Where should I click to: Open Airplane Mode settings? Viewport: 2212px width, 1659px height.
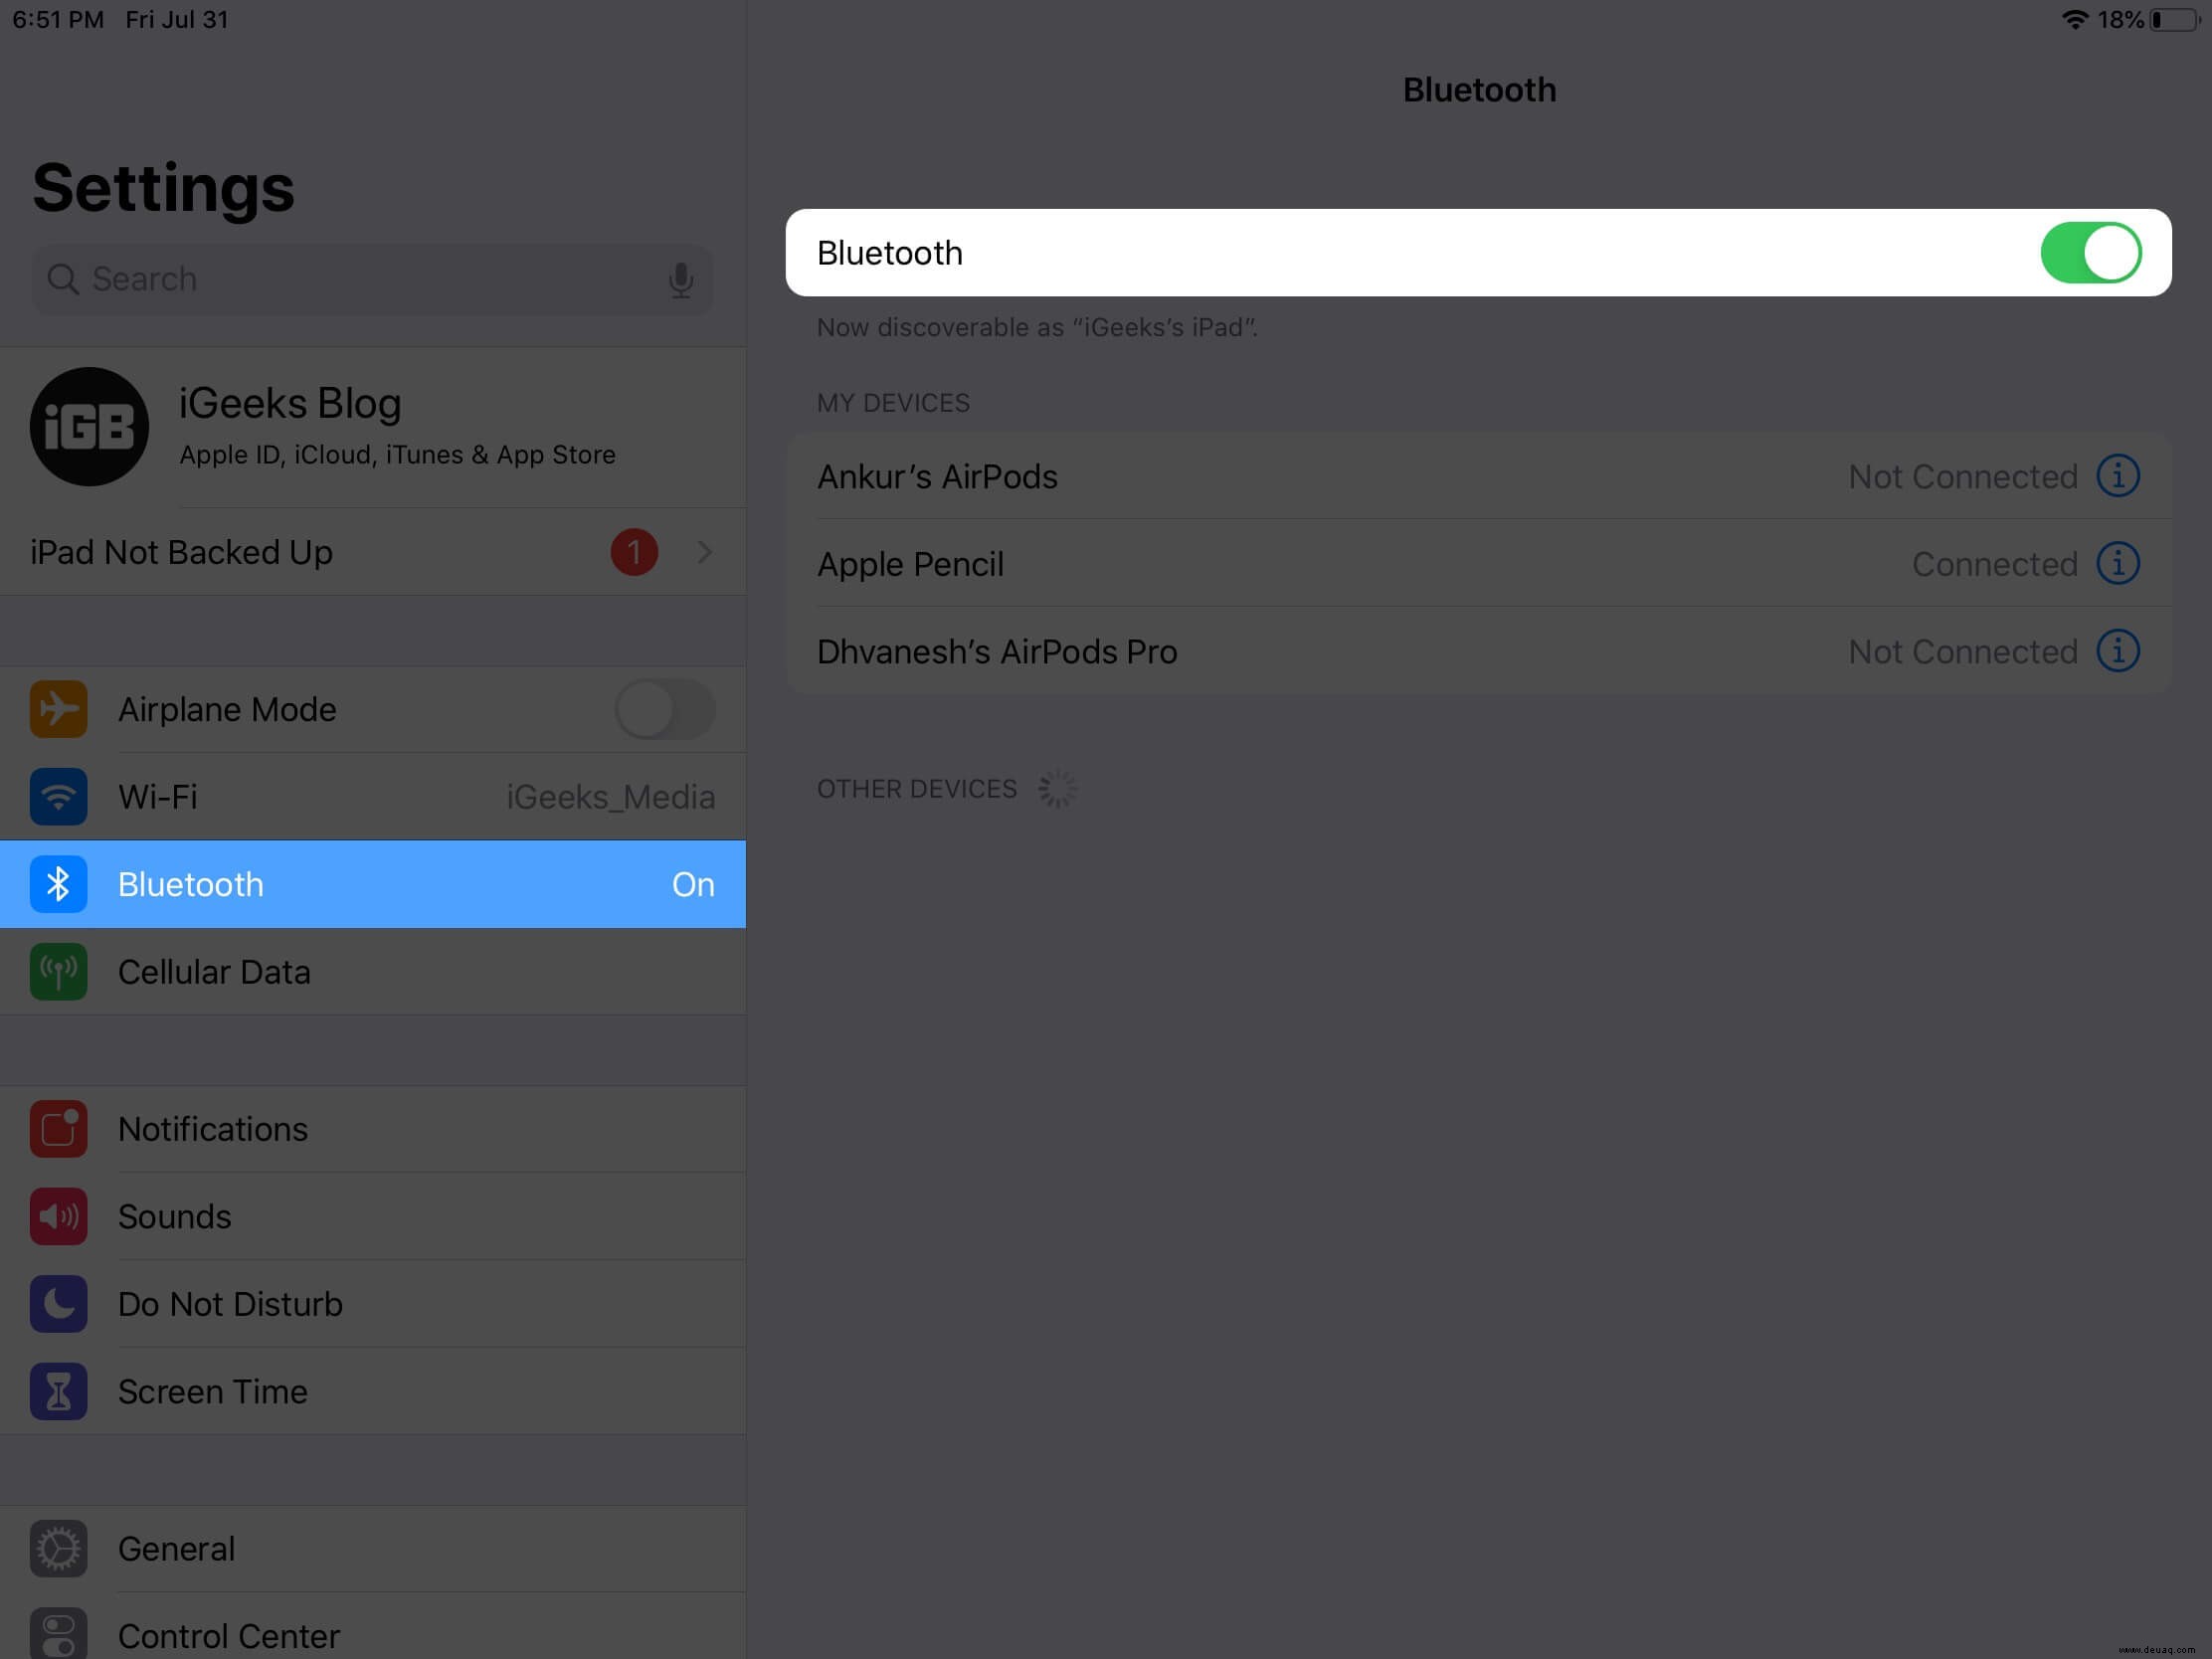click(x=375, y=707)
